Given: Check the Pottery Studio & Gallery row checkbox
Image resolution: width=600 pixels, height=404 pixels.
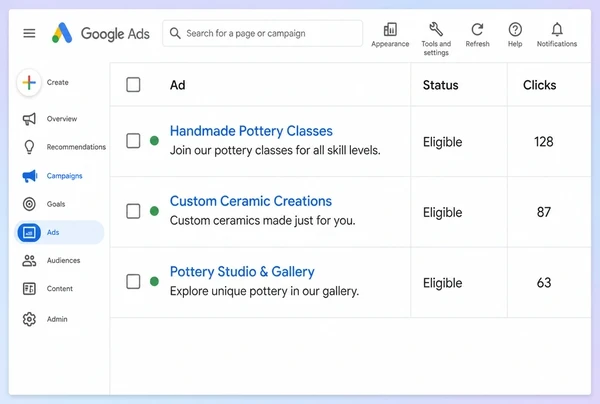Looking at the screenshot, I should point(133,282).
